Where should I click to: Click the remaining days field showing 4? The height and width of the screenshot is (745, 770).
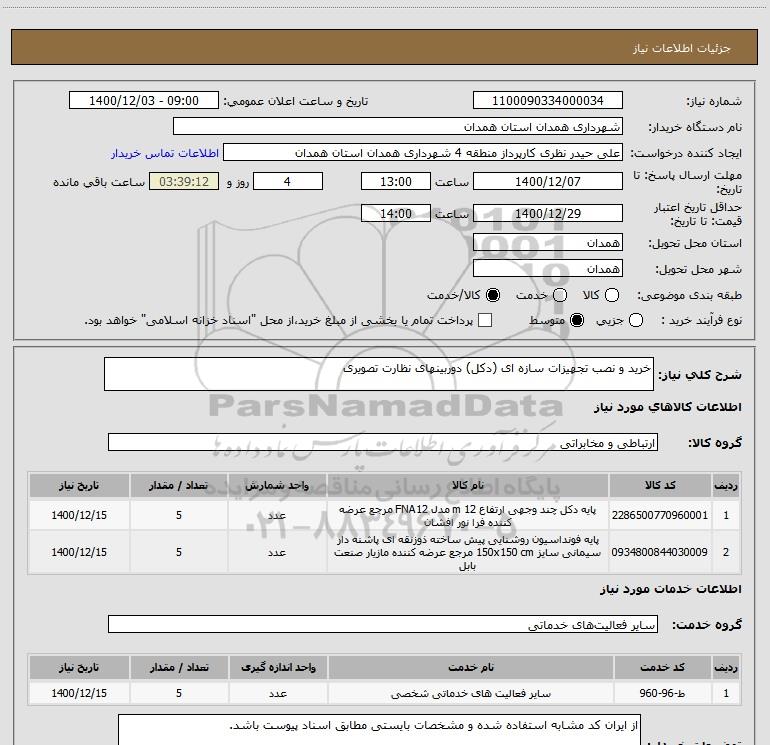(x=288, y=182)
